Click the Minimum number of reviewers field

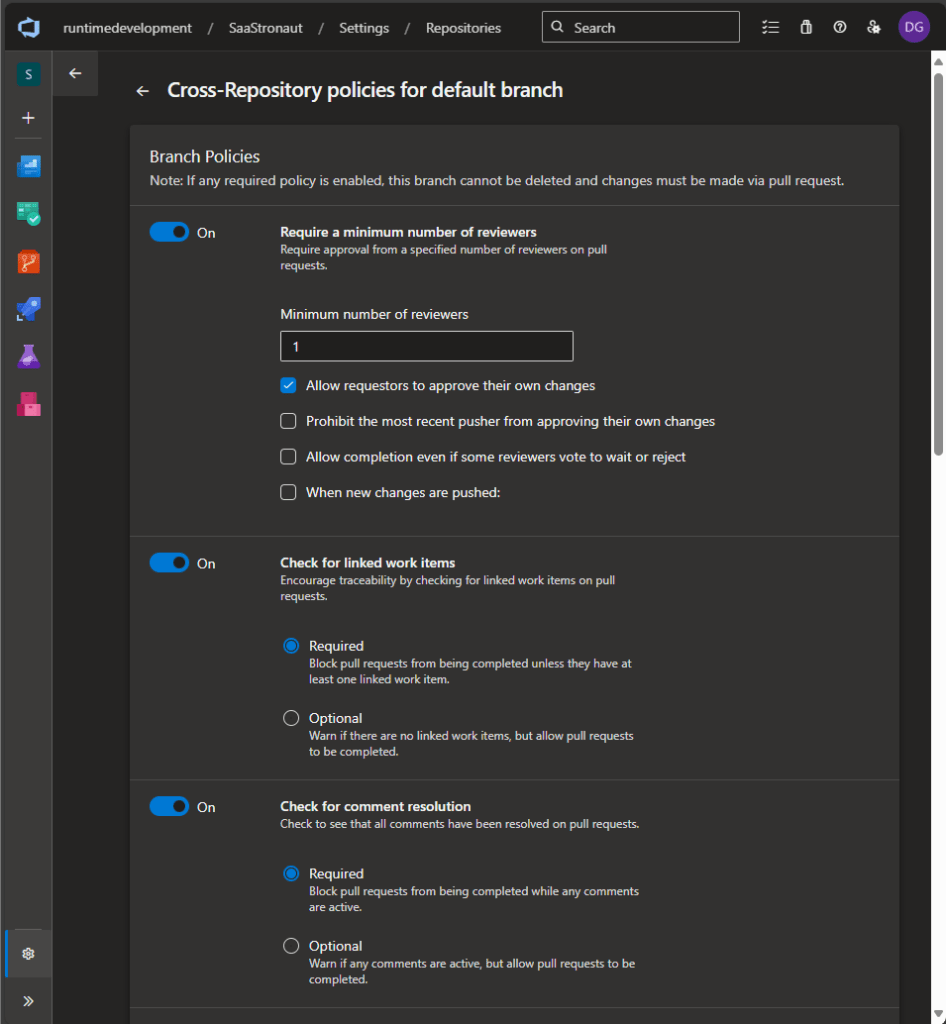click(426, 346)
